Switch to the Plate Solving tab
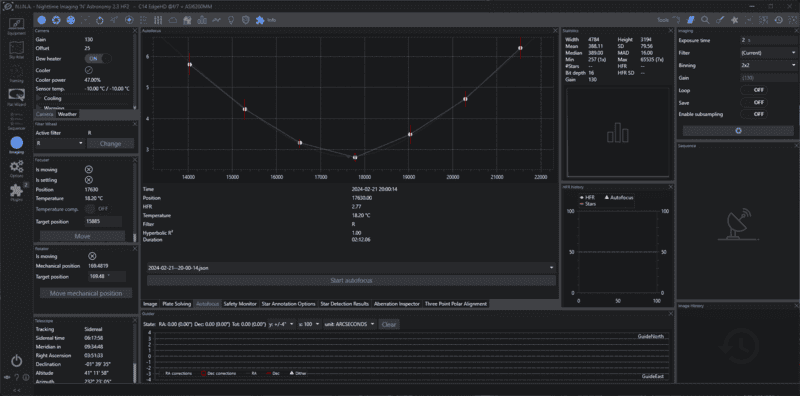The width and height of the screenshot is (800, 396). click(177, 304)
